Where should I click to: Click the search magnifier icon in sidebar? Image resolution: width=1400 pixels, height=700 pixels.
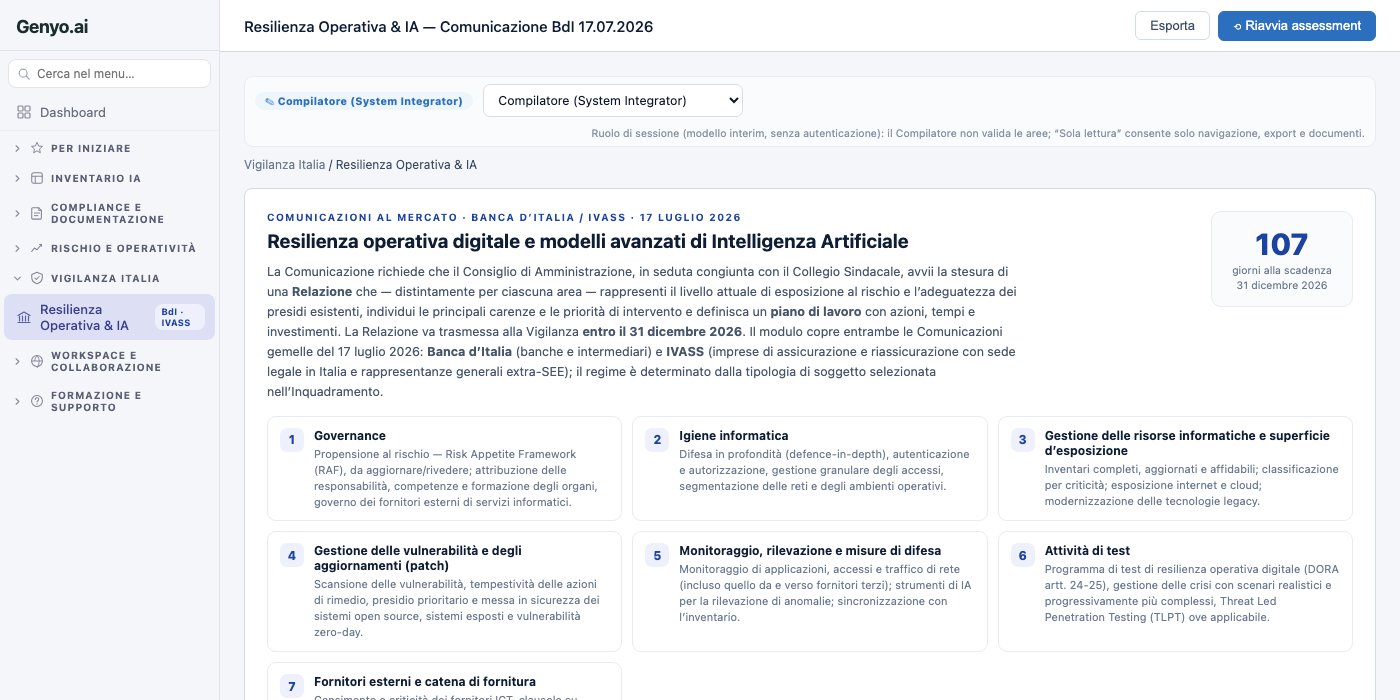pos(25,74)
